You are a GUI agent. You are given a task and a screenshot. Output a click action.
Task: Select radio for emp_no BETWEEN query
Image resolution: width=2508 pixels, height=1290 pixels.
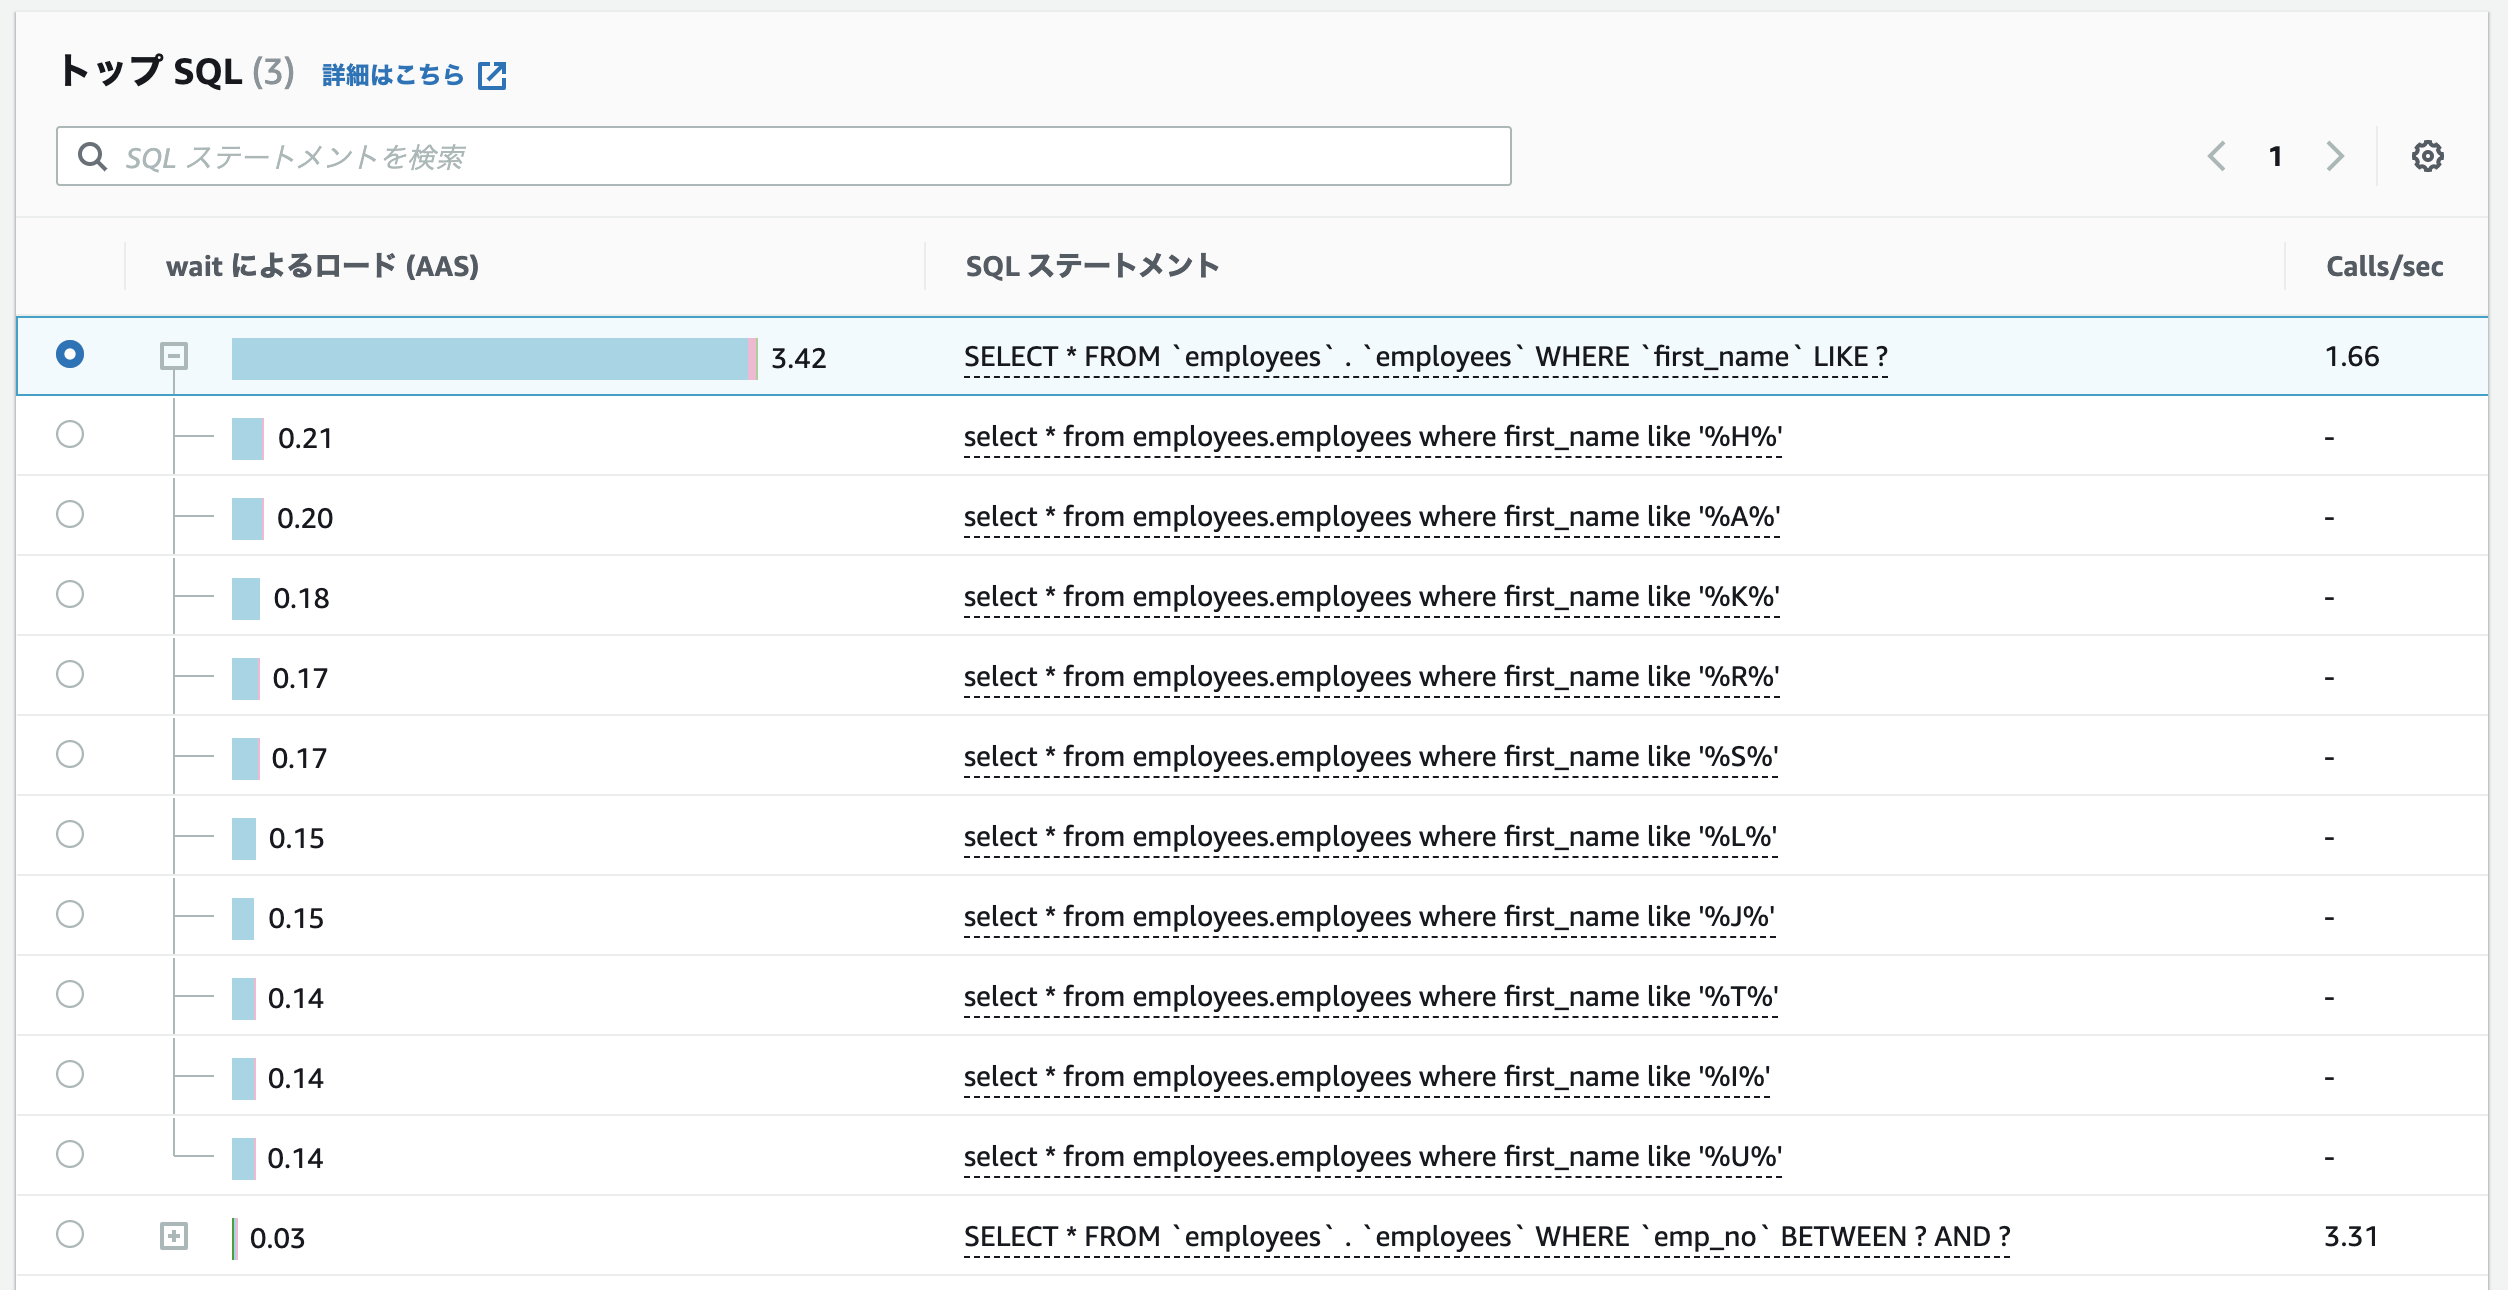point(70,1235)
